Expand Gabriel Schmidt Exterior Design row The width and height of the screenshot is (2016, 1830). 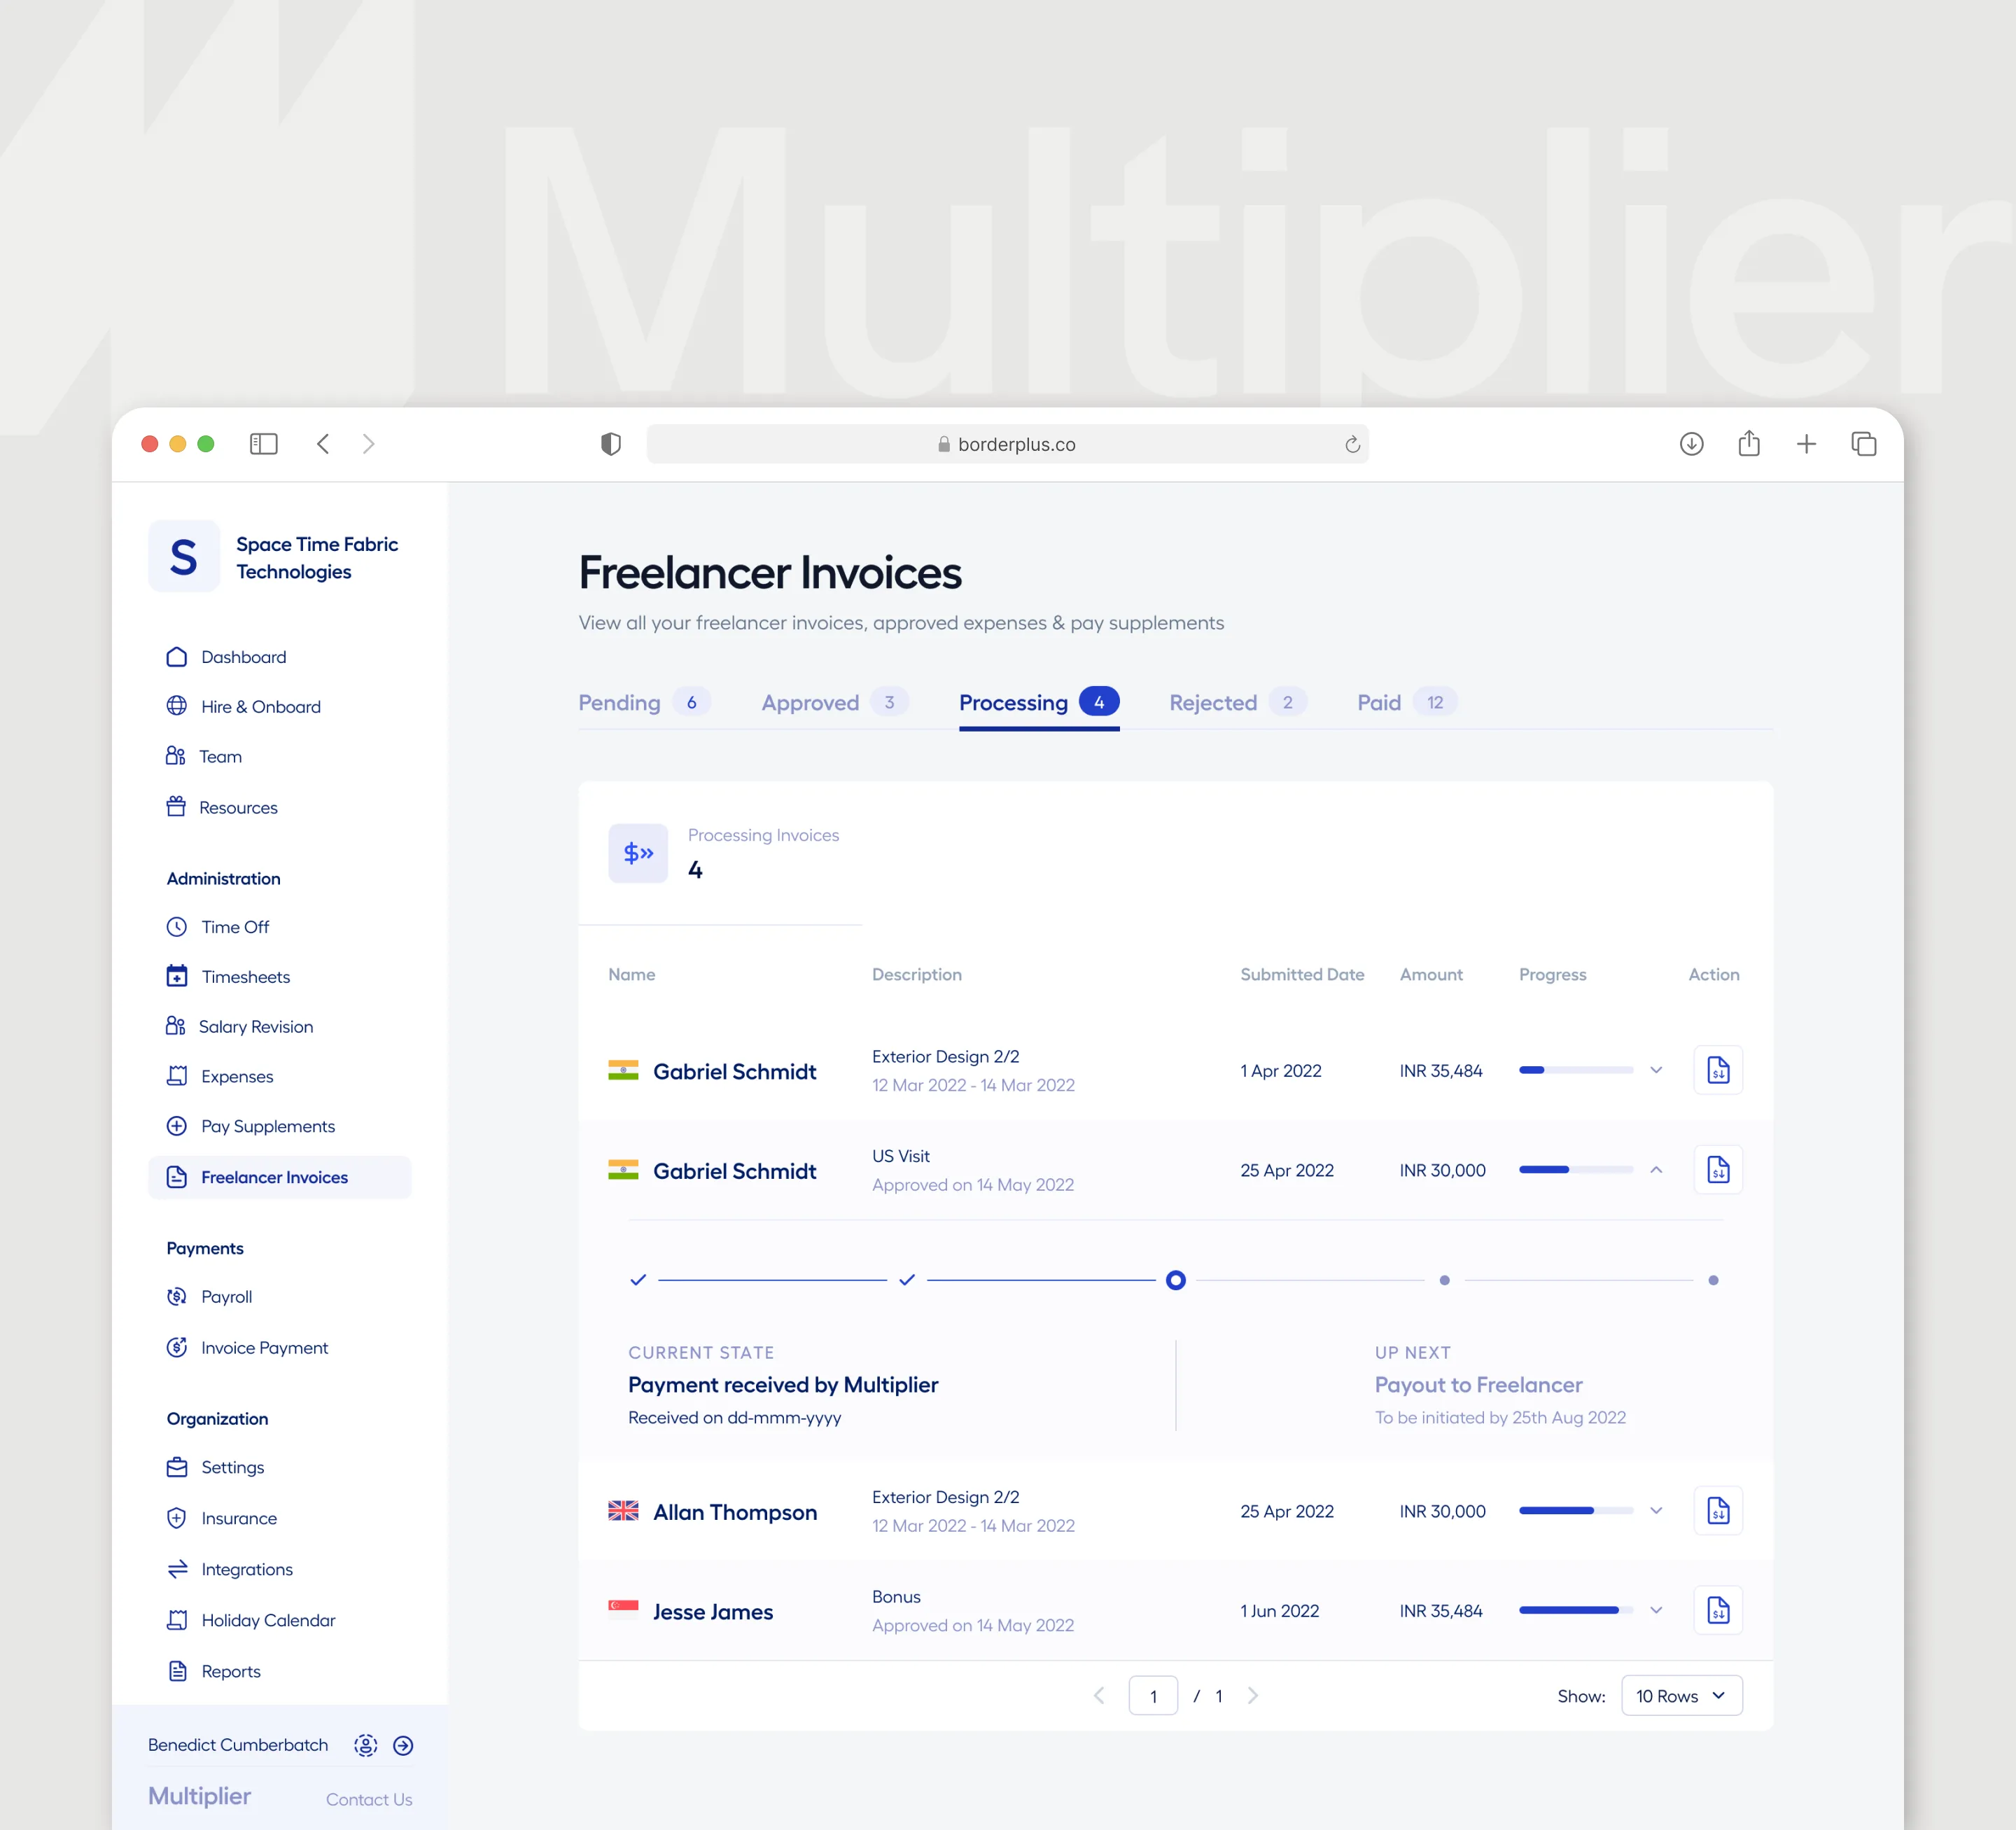tap(1656, 1070)
